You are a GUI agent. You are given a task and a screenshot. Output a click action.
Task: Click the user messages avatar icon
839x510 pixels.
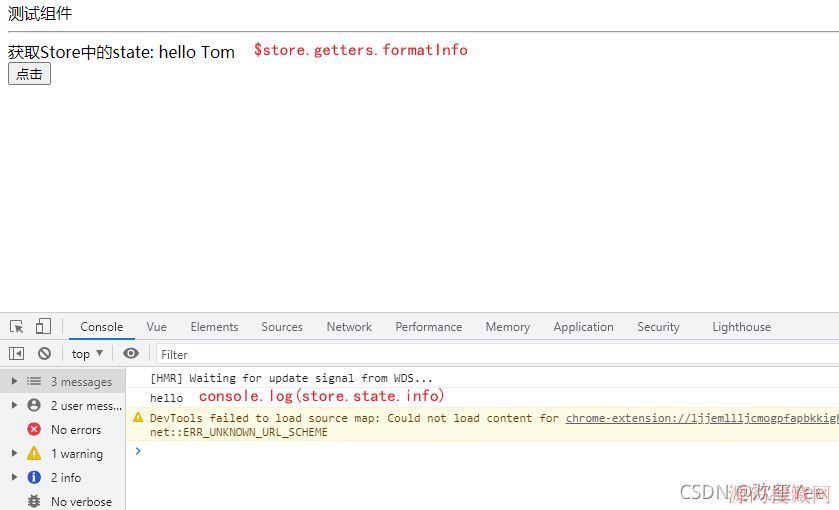point(34,405)
